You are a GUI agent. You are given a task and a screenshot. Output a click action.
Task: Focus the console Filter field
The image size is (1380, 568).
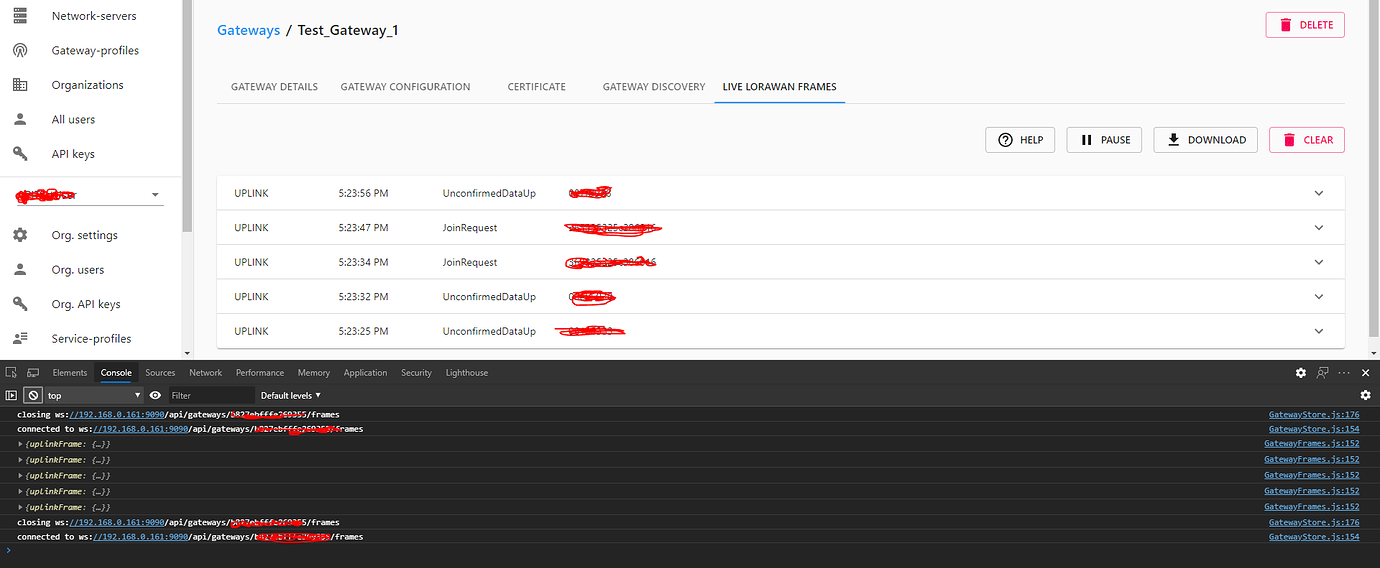coord(211,395)
